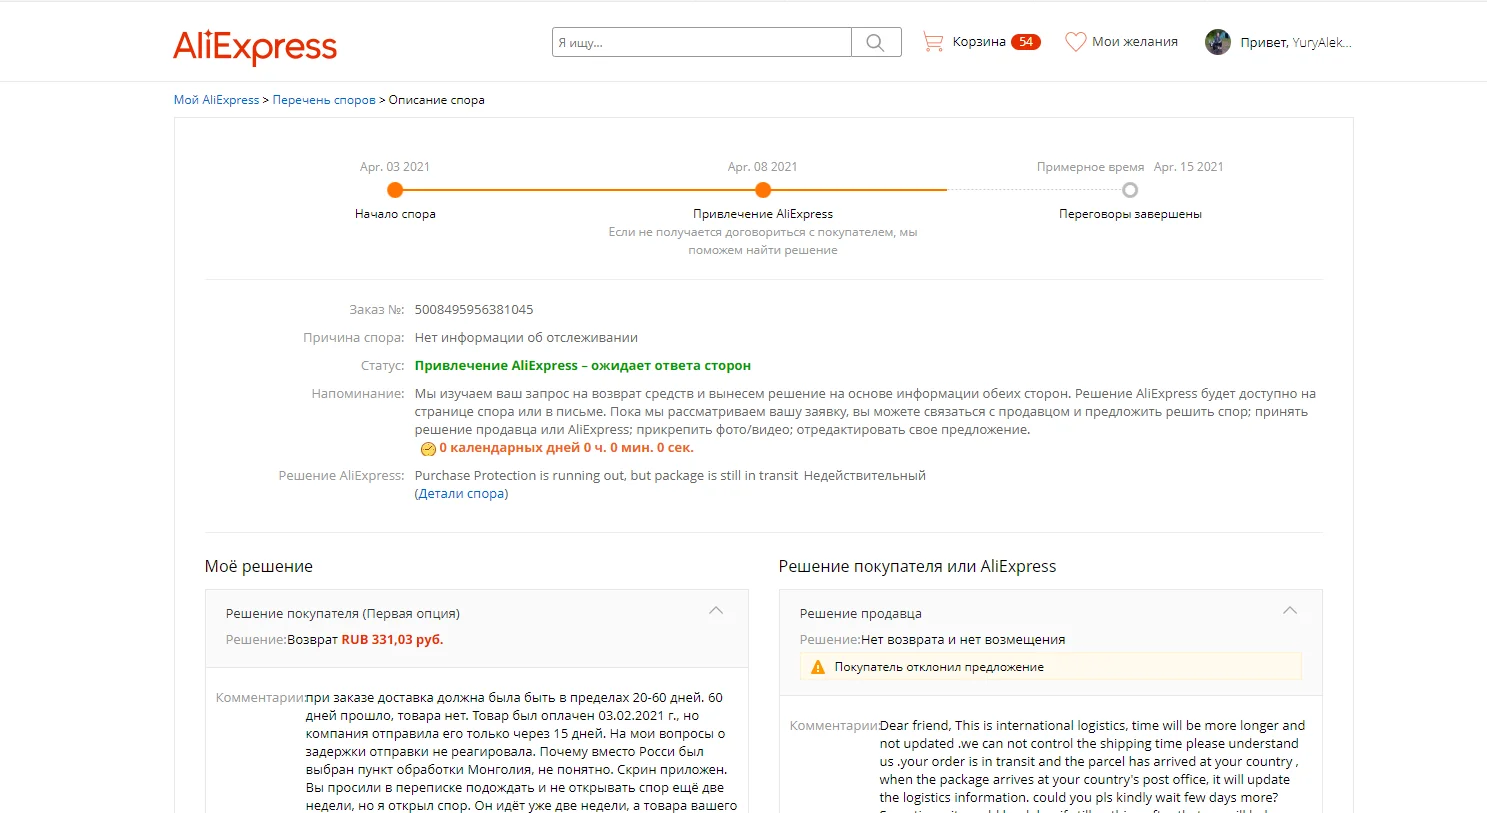Click the "Apr. 03 2021" date label
Image resolution: width=1487 pixels, height=813 pixels.
395,167
